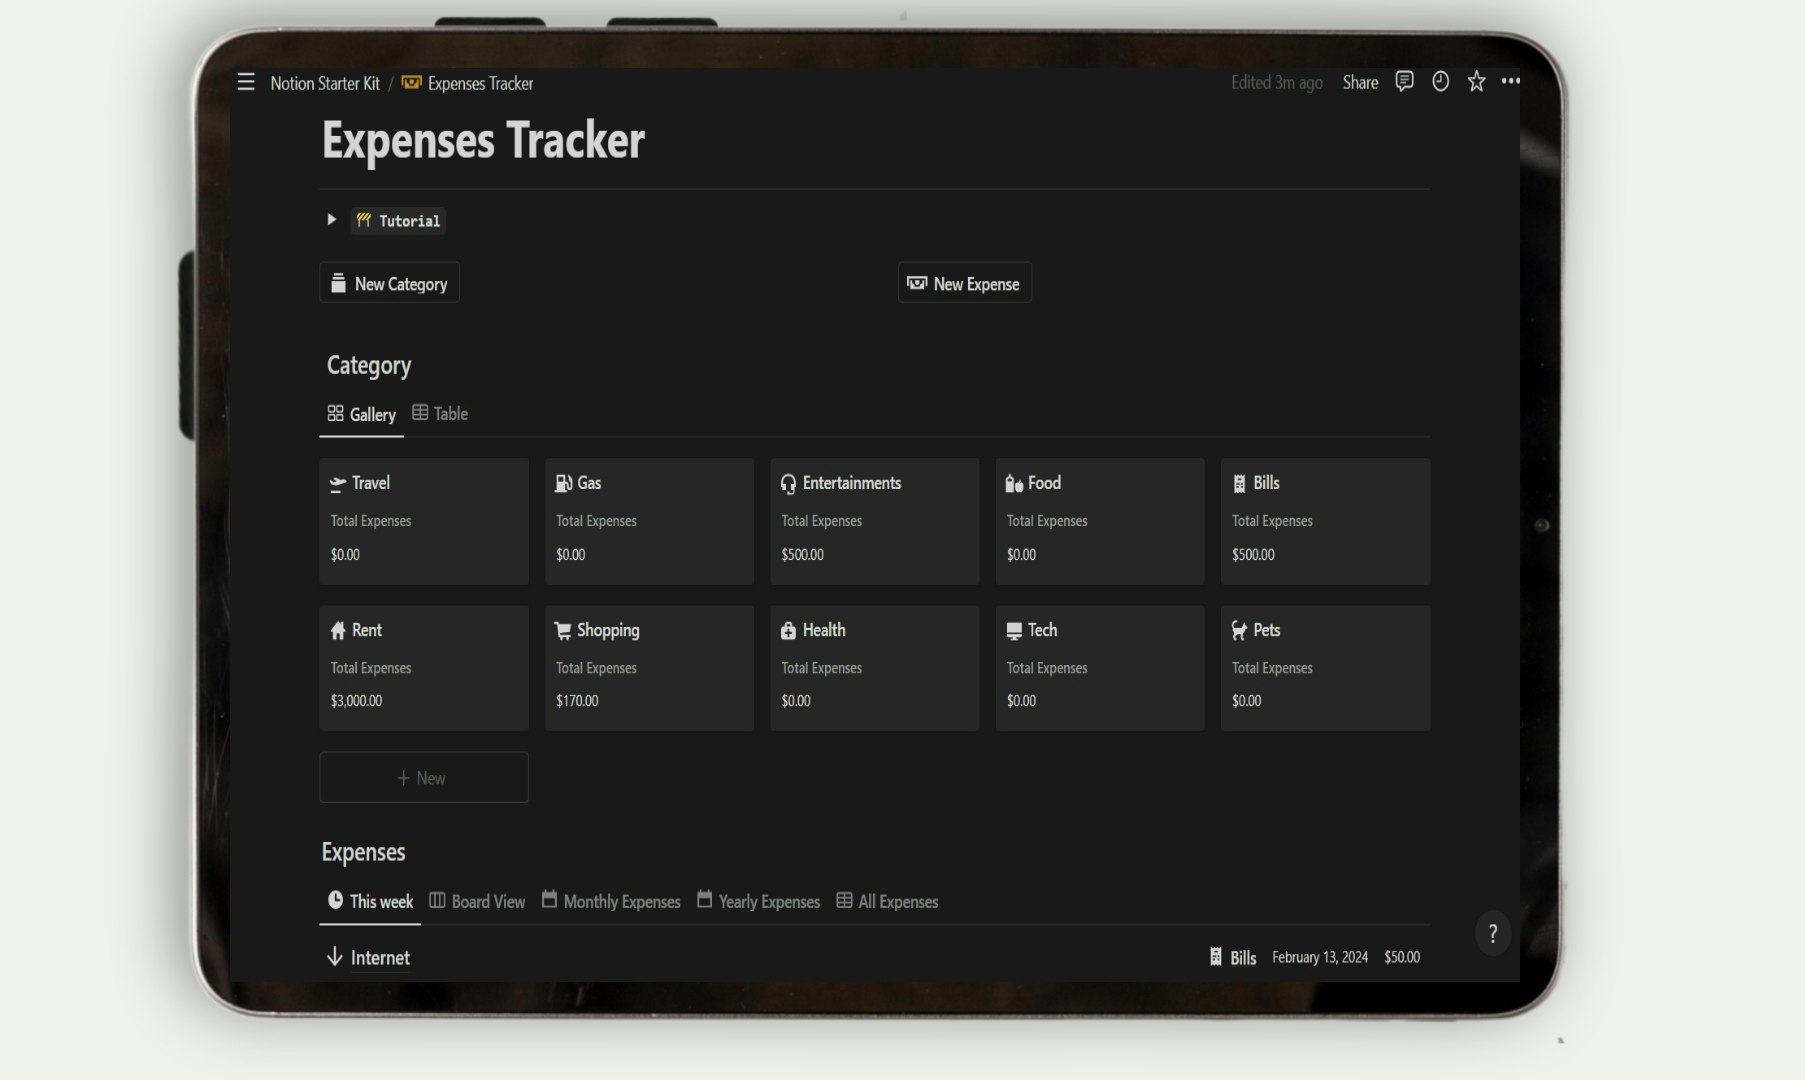Click the February 13, 2024 date
The width and height of the screenshot is (1805, 1080).
click(1320, 957)
